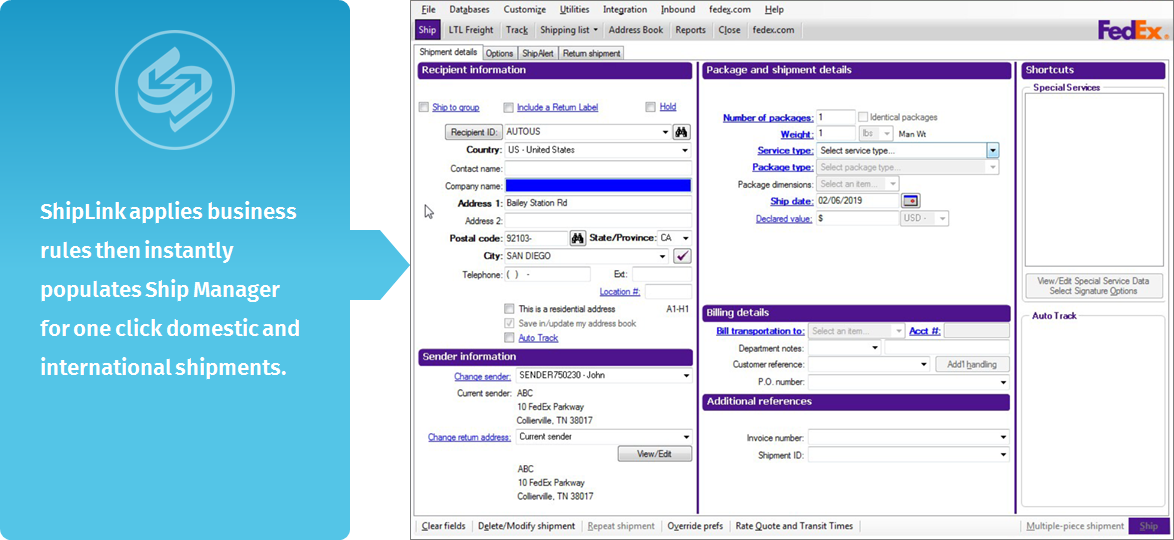Click the Add'l handling button
Viewport: 1174px width, 540px height.
click(973, 365)
